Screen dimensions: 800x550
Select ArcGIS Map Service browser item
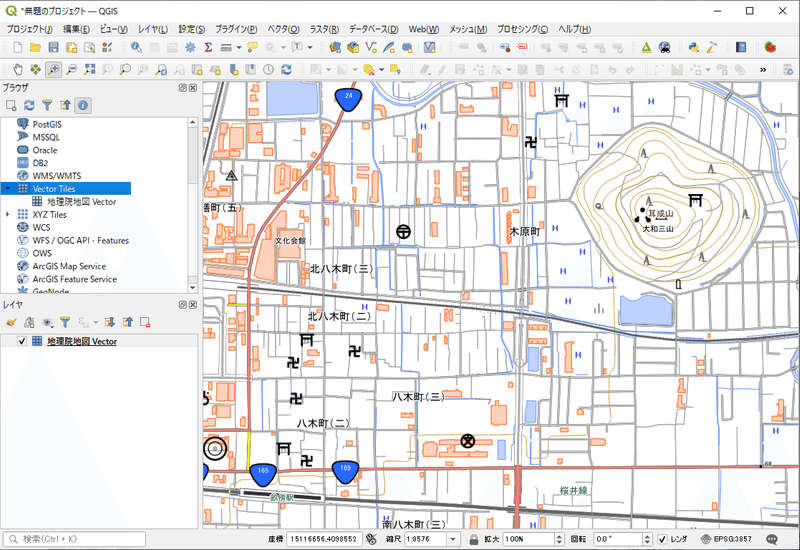69,266
